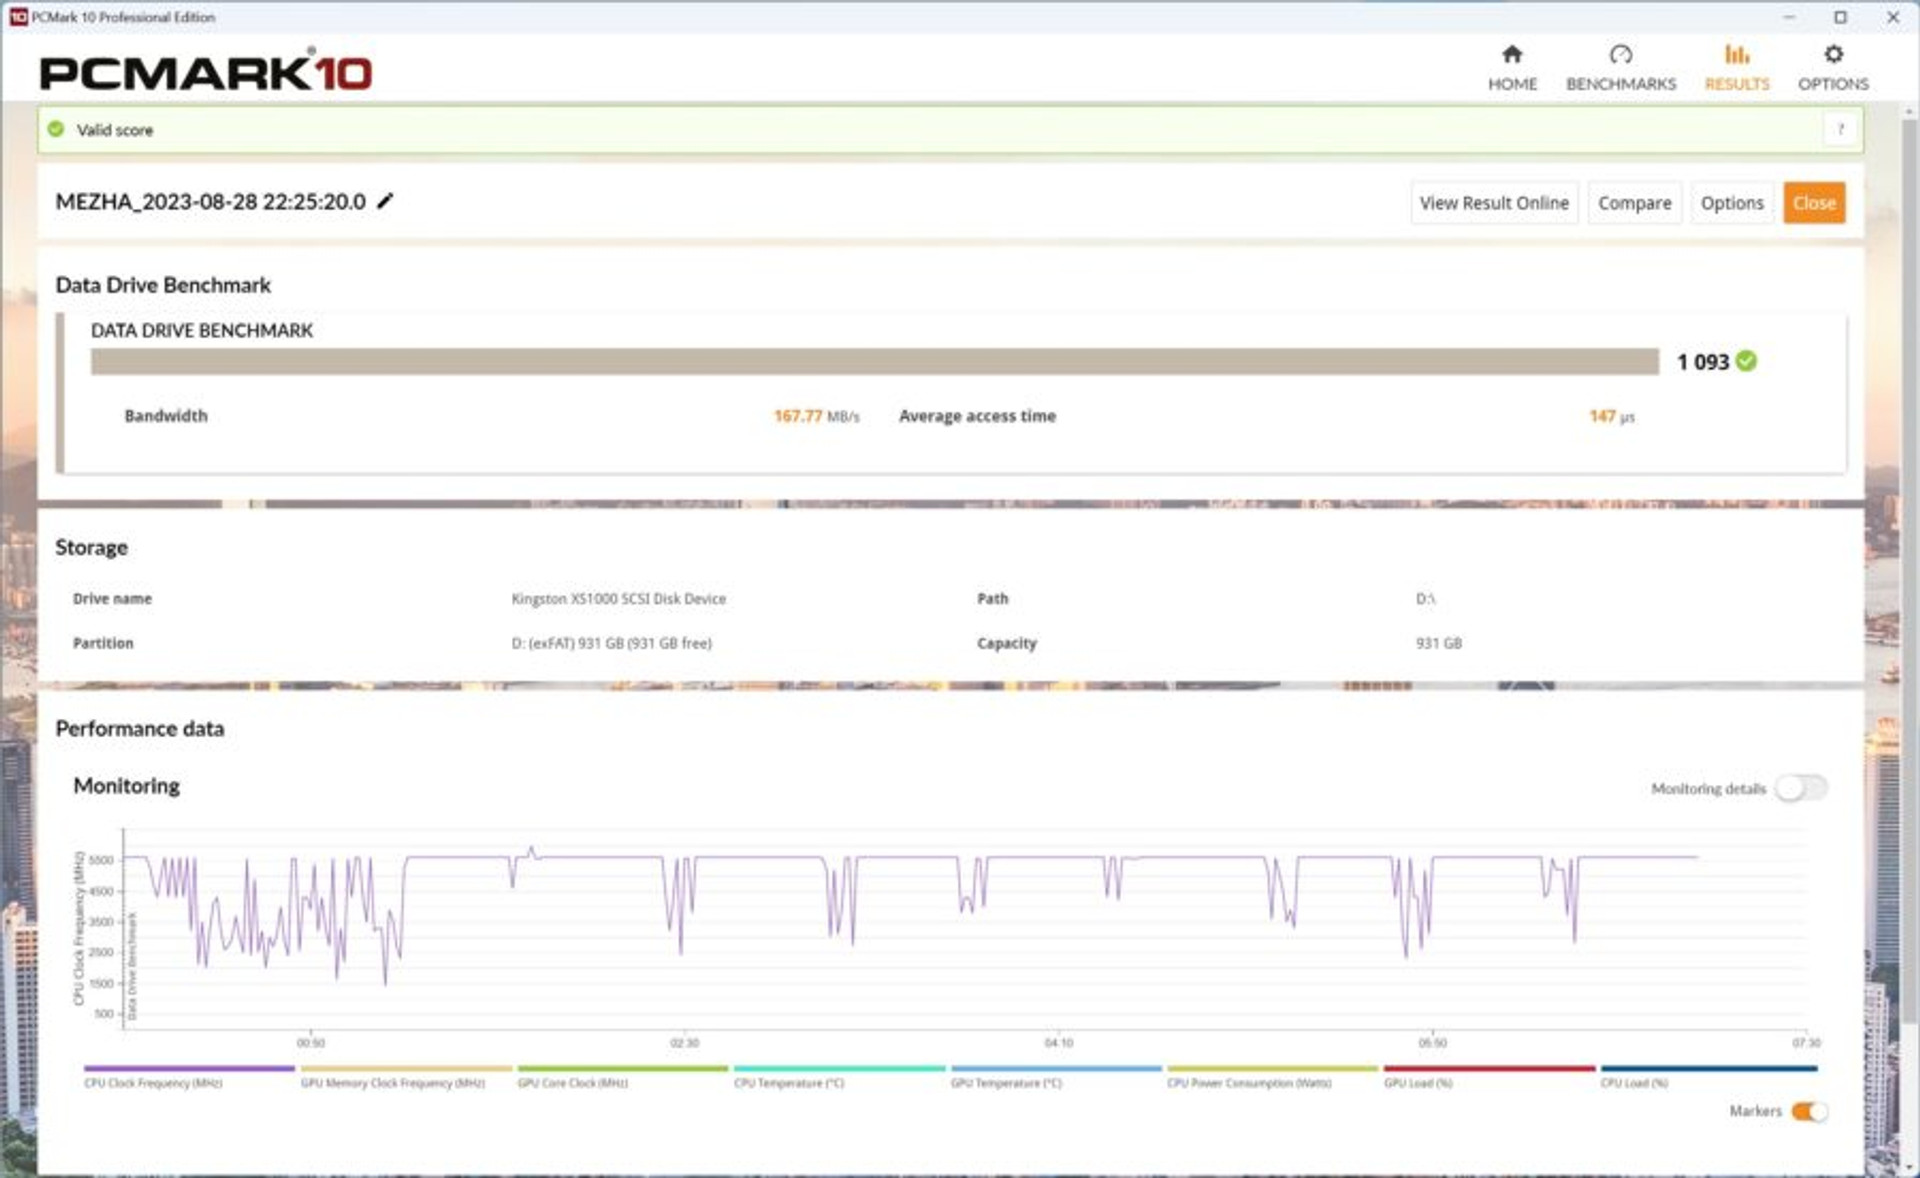Open the result Options button
This screenshot has height=1178, width=1920.
pyautogui.click(x=1732, y=203)
